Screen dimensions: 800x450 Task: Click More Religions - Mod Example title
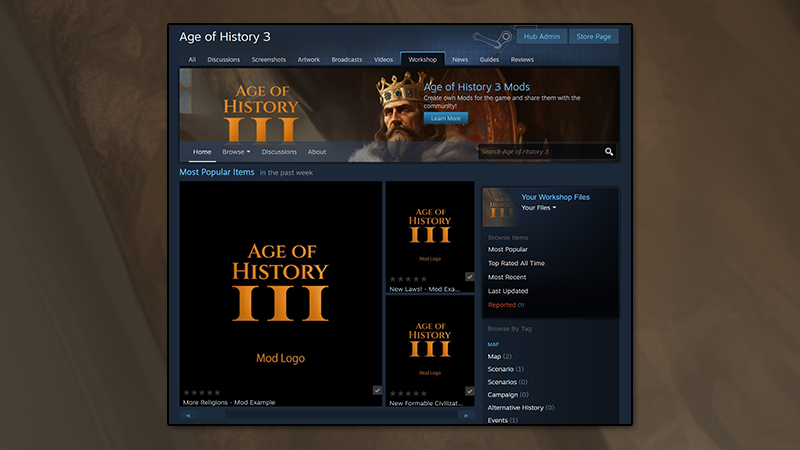[x=229, y=403]
